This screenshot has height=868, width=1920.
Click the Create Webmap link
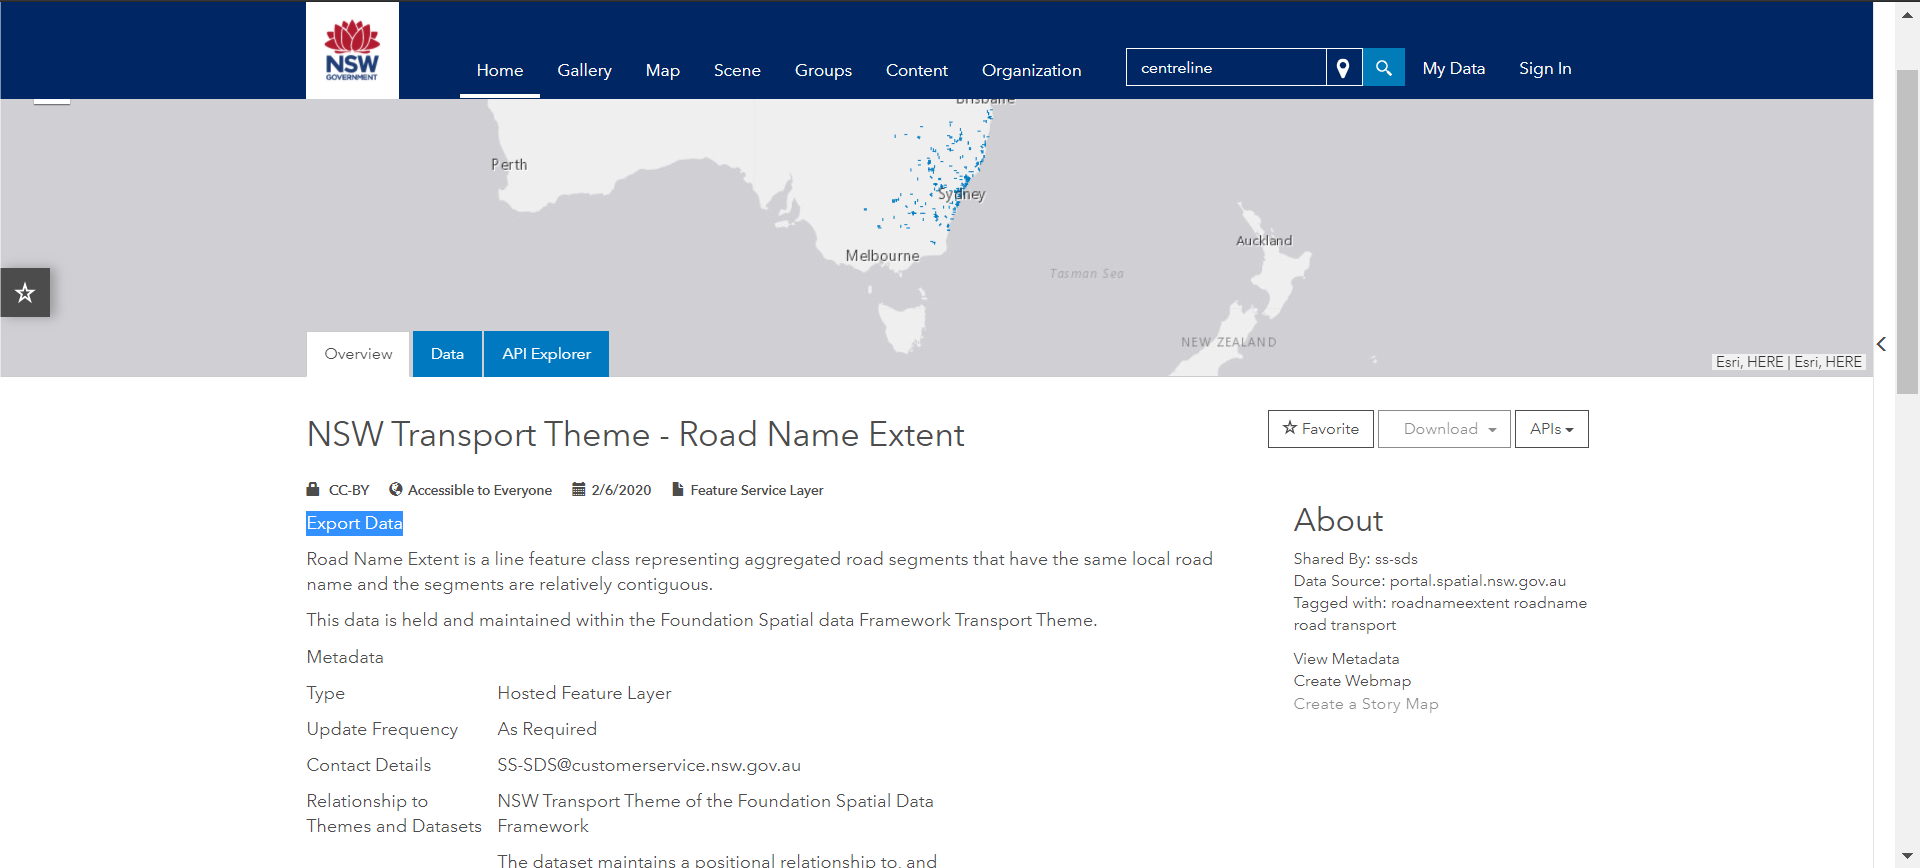pos(1352,681)
